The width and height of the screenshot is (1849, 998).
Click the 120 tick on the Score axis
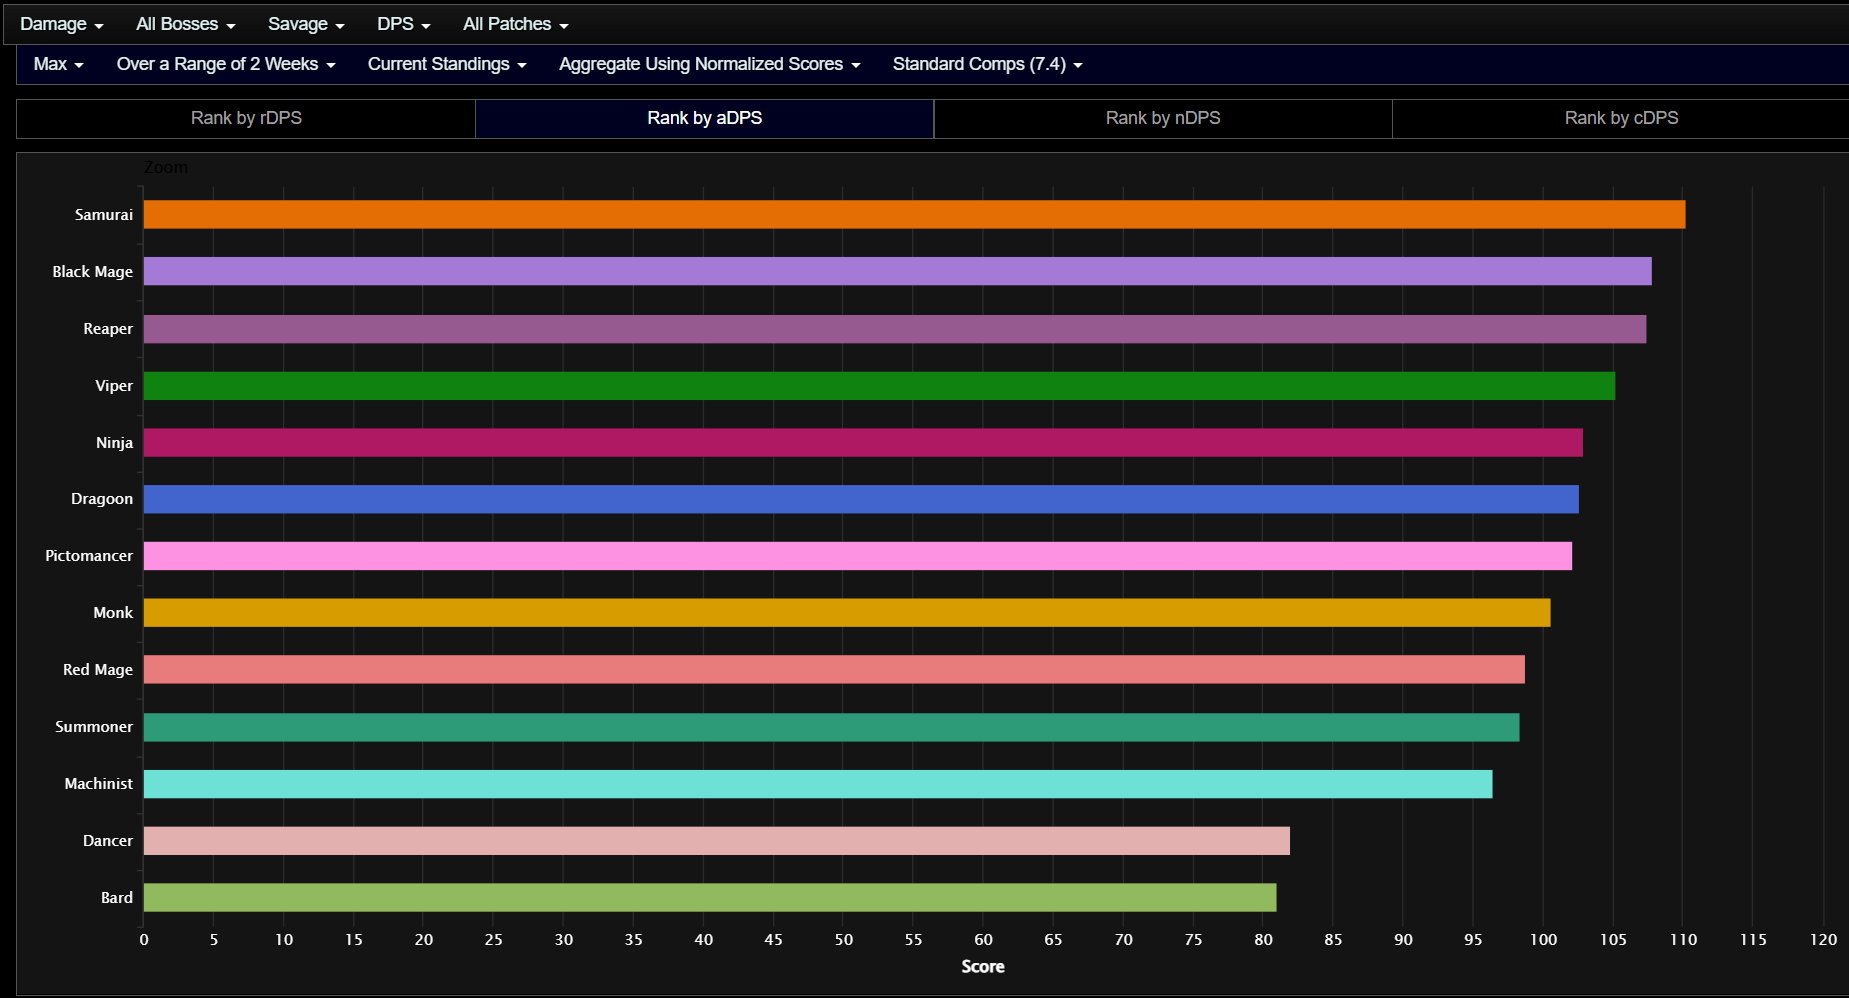coord(1823,940)
